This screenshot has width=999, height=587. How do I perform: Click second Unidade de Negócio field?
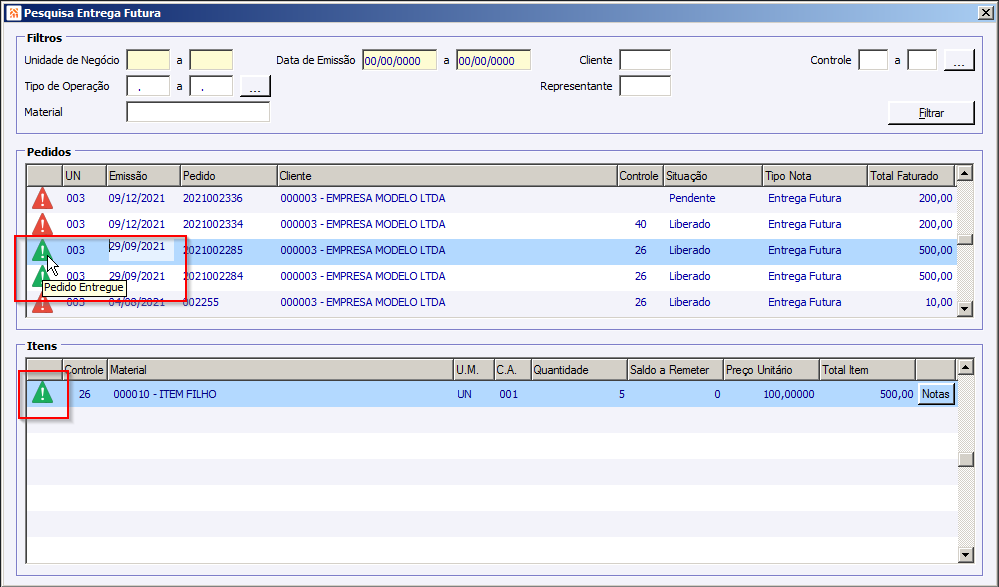click(211, 60)
